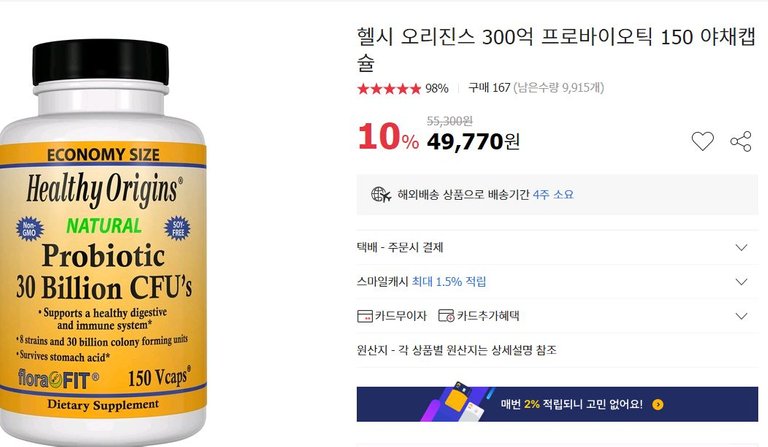Click the 98% rating percentage
The width and height of the screenshot is (768, 447).
[436, 89]
